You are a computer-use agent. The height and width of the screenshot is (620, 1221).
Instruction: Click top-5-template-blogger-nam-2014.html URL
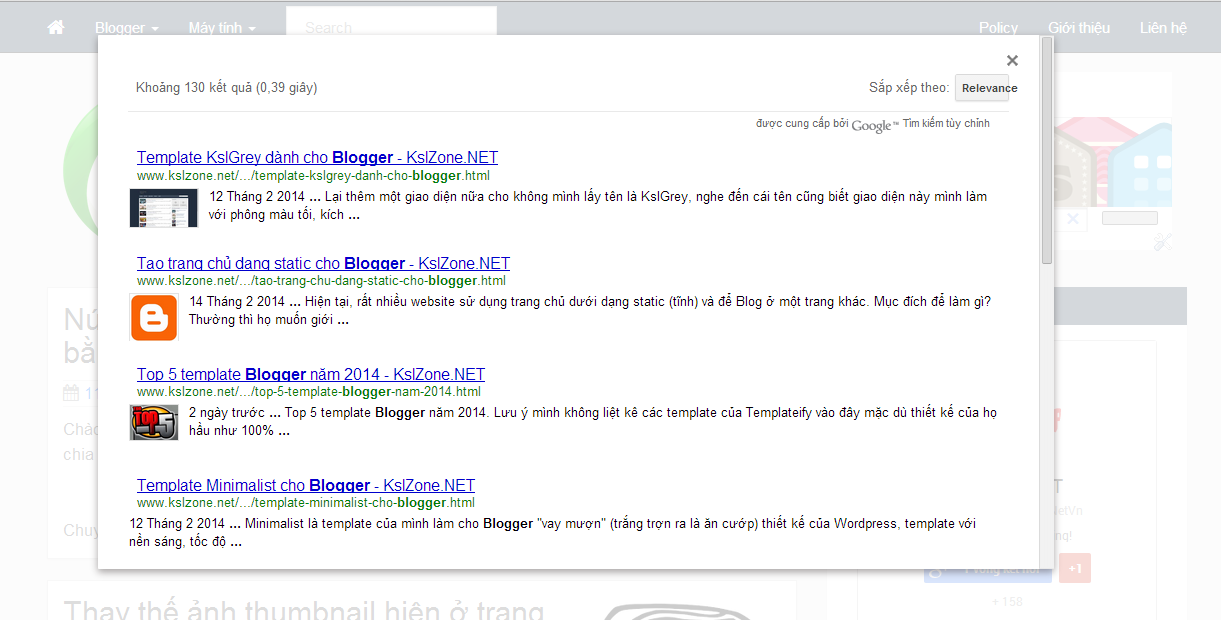[x=309, y=392]
